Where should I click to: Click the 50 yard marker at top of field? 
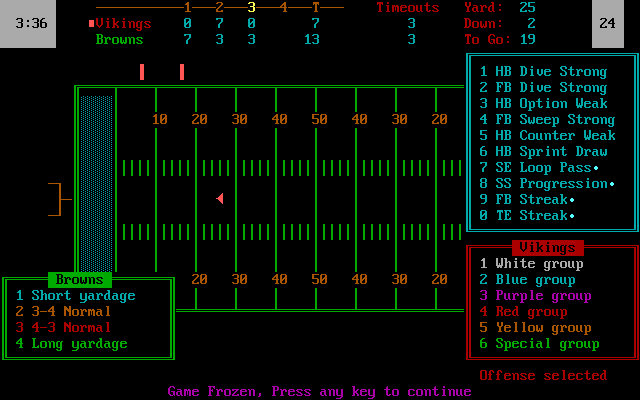point(320,119)
